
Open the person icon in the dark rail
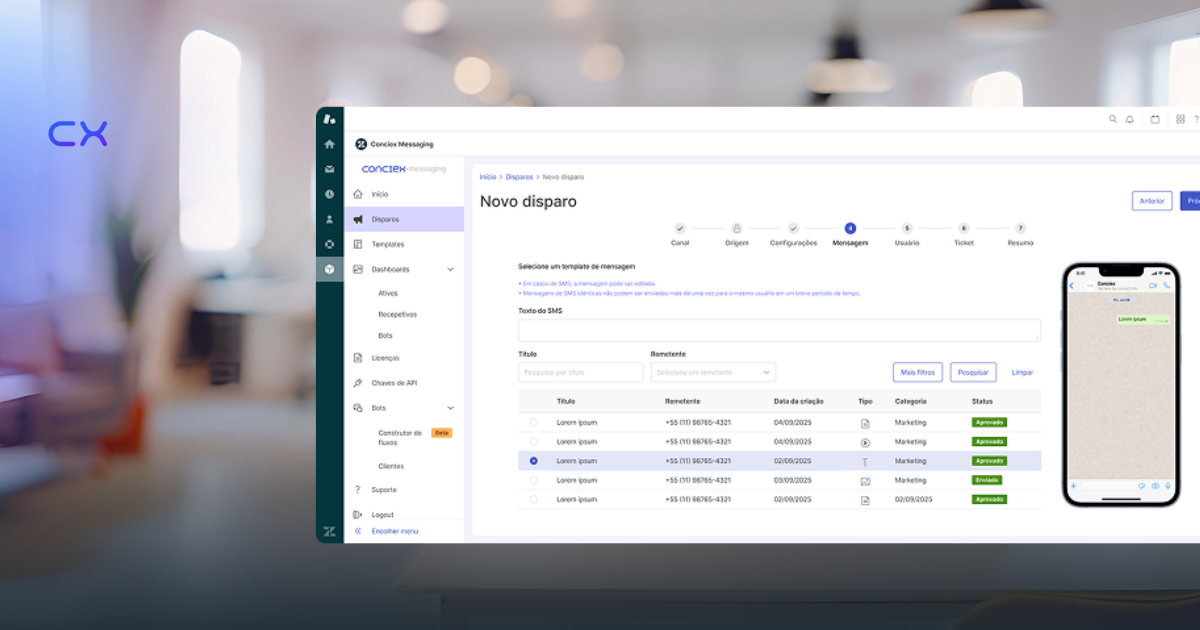329,219
